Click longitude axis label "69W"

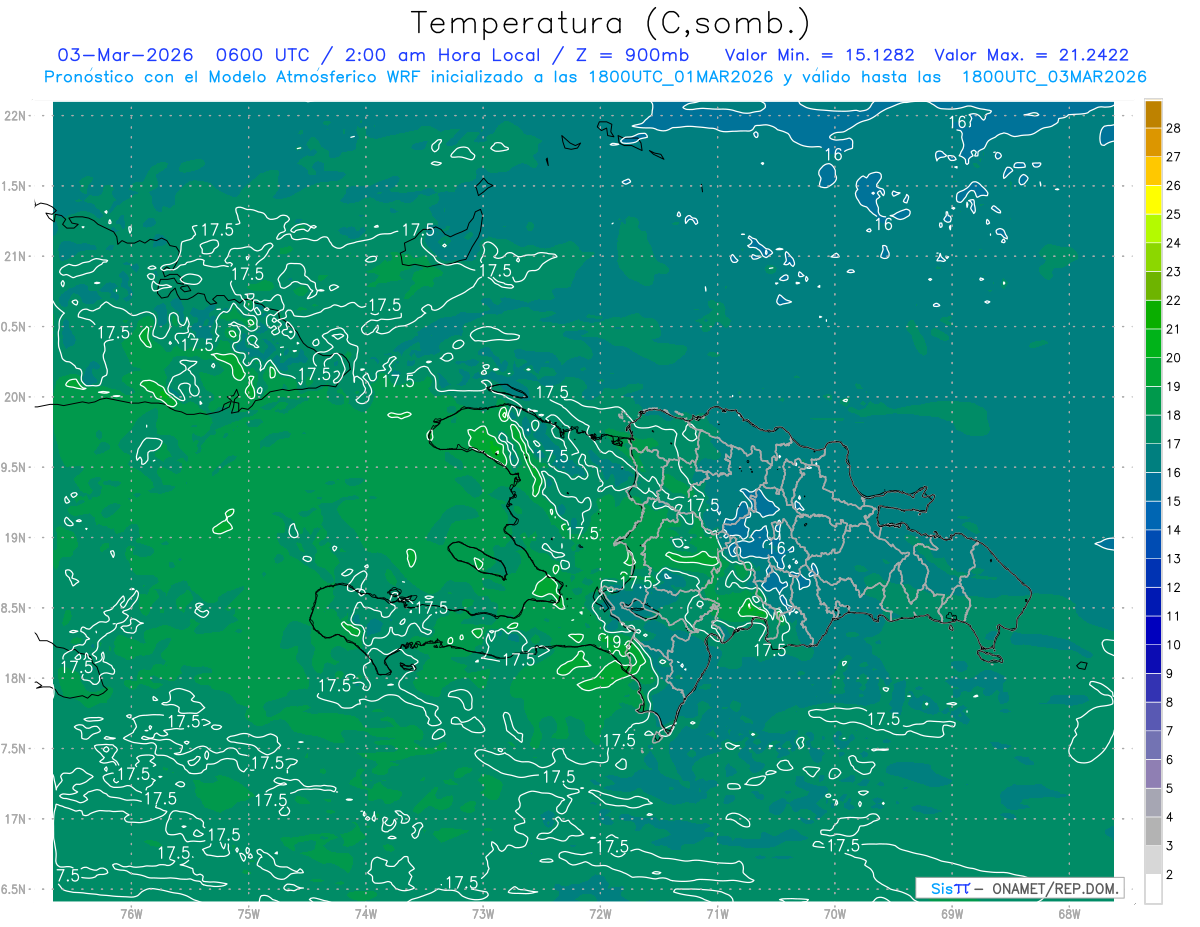tap(952, 914)
